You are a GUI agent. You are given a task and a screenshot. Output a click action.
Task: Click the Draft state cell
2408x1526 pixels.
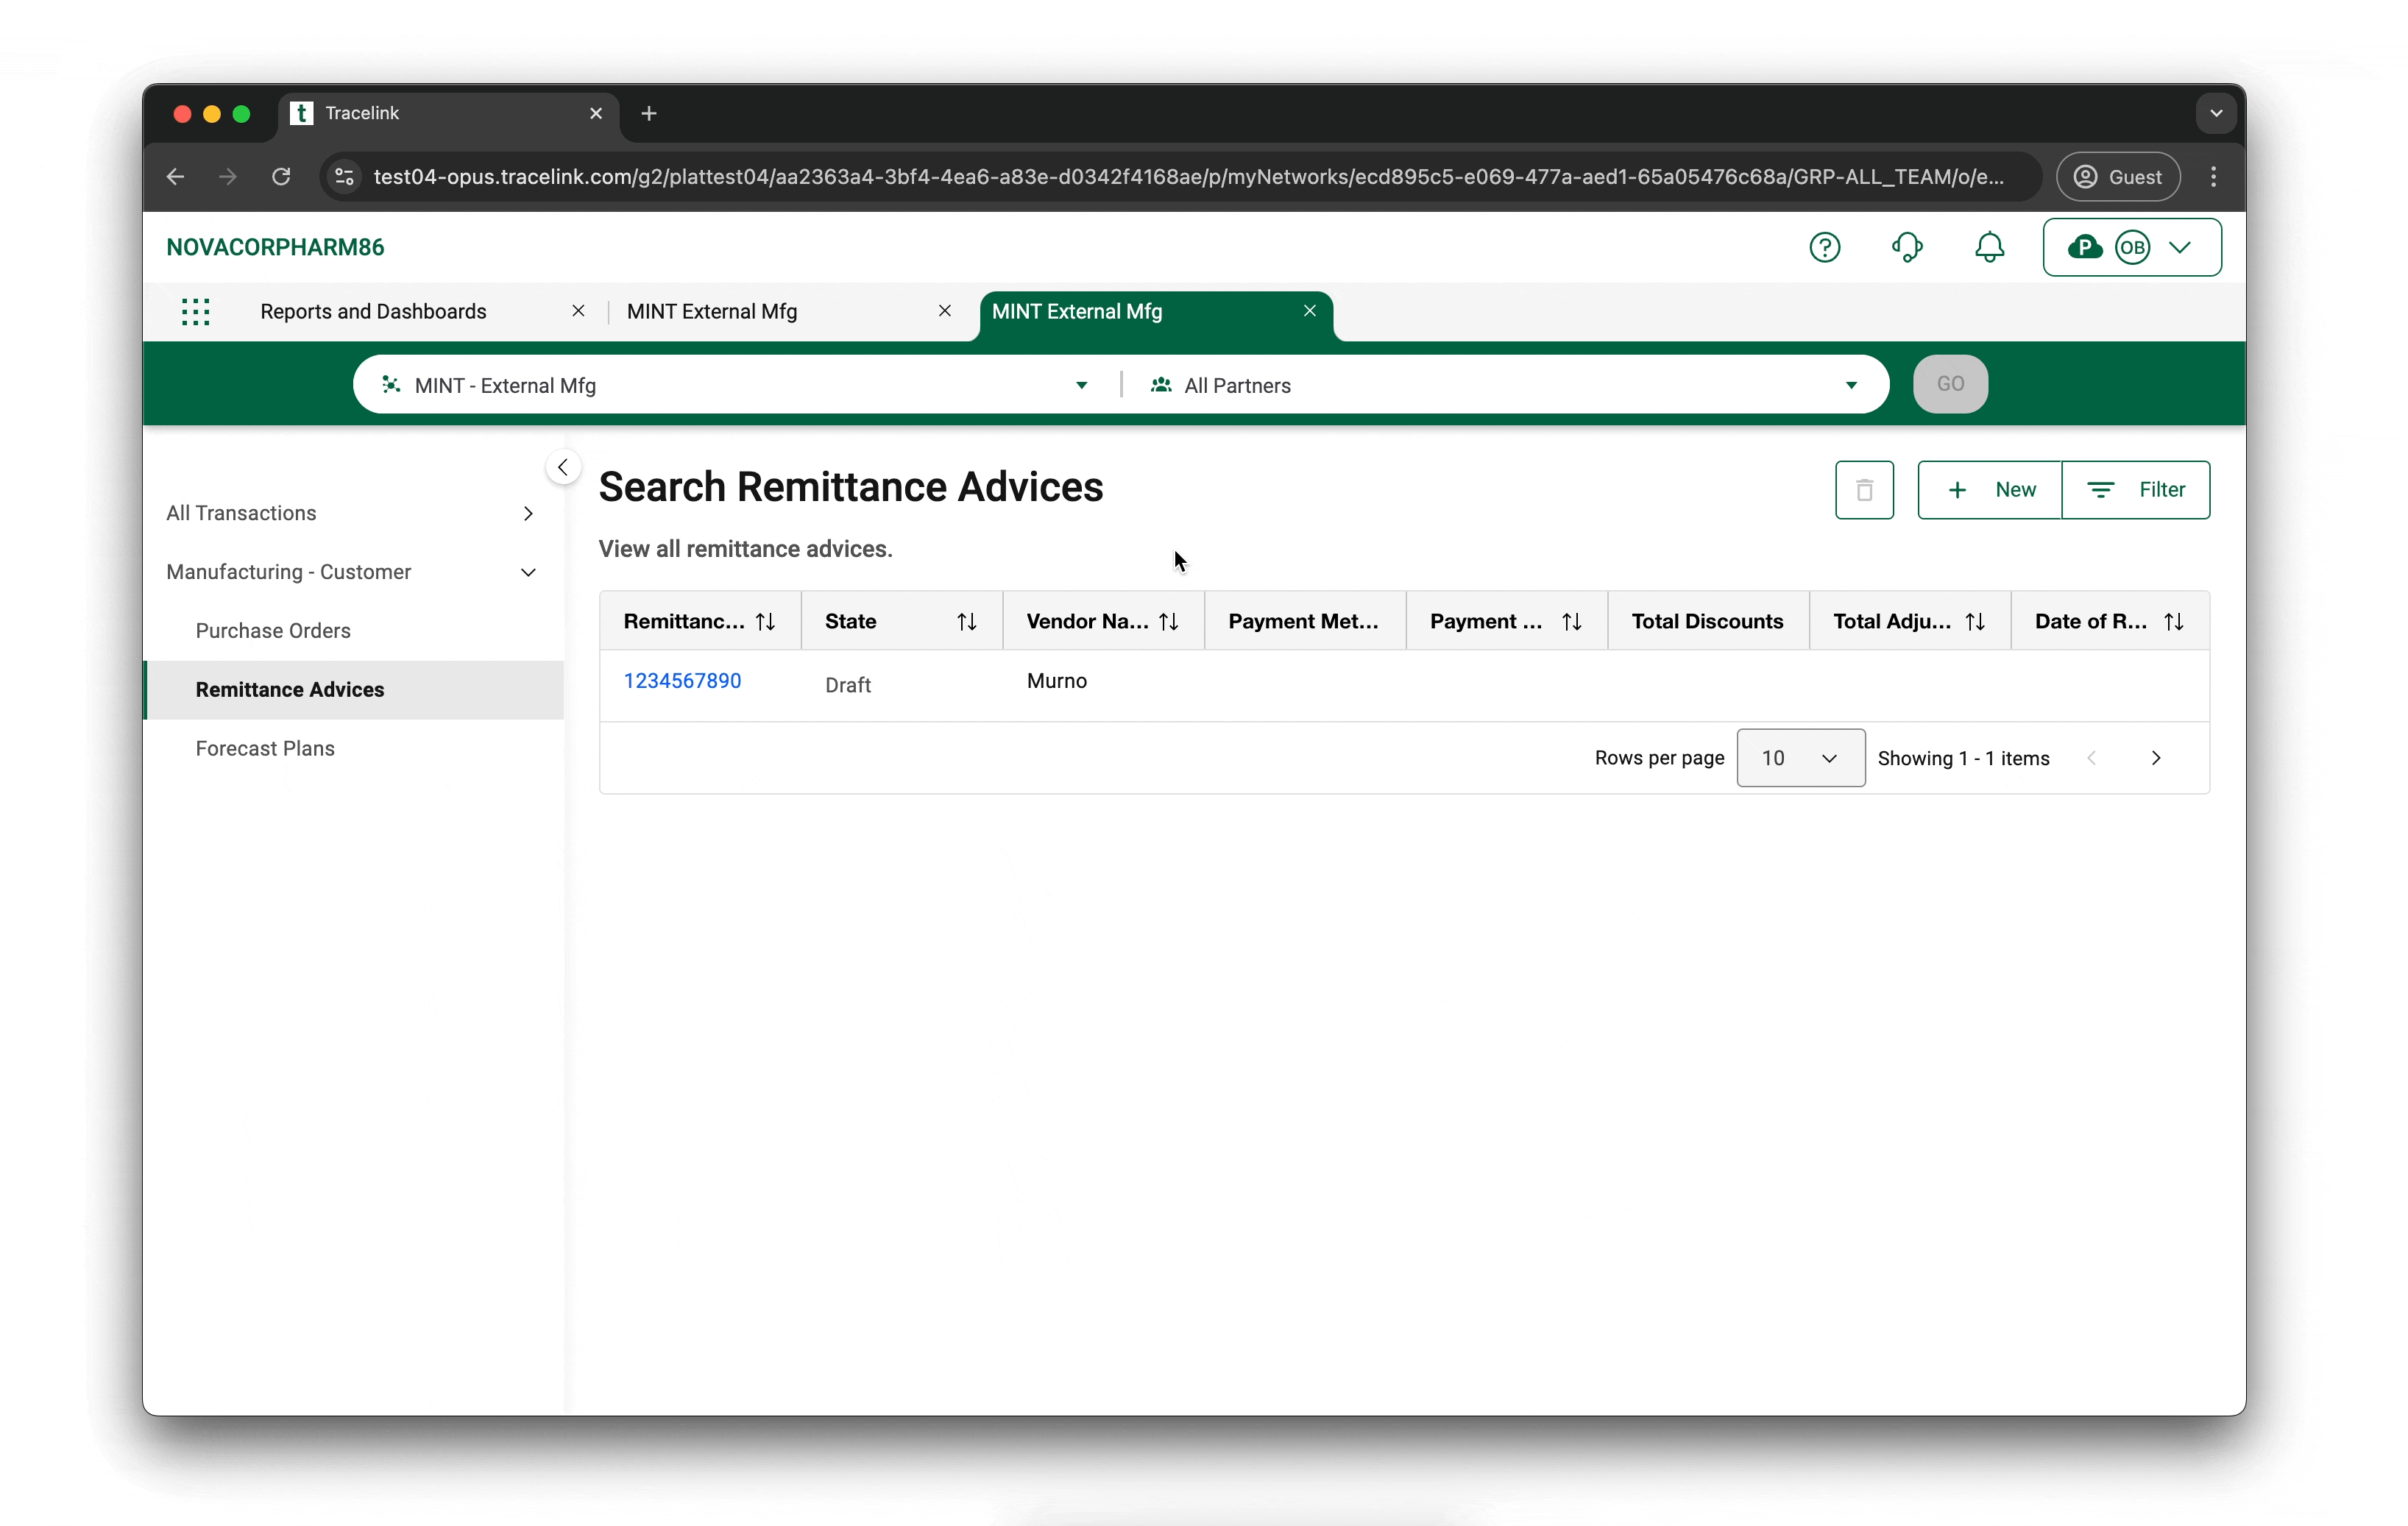coord(847,685)
